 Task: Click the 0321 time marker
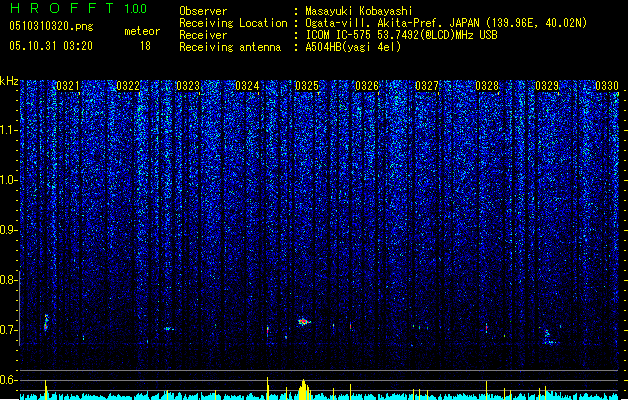(68, 86)
